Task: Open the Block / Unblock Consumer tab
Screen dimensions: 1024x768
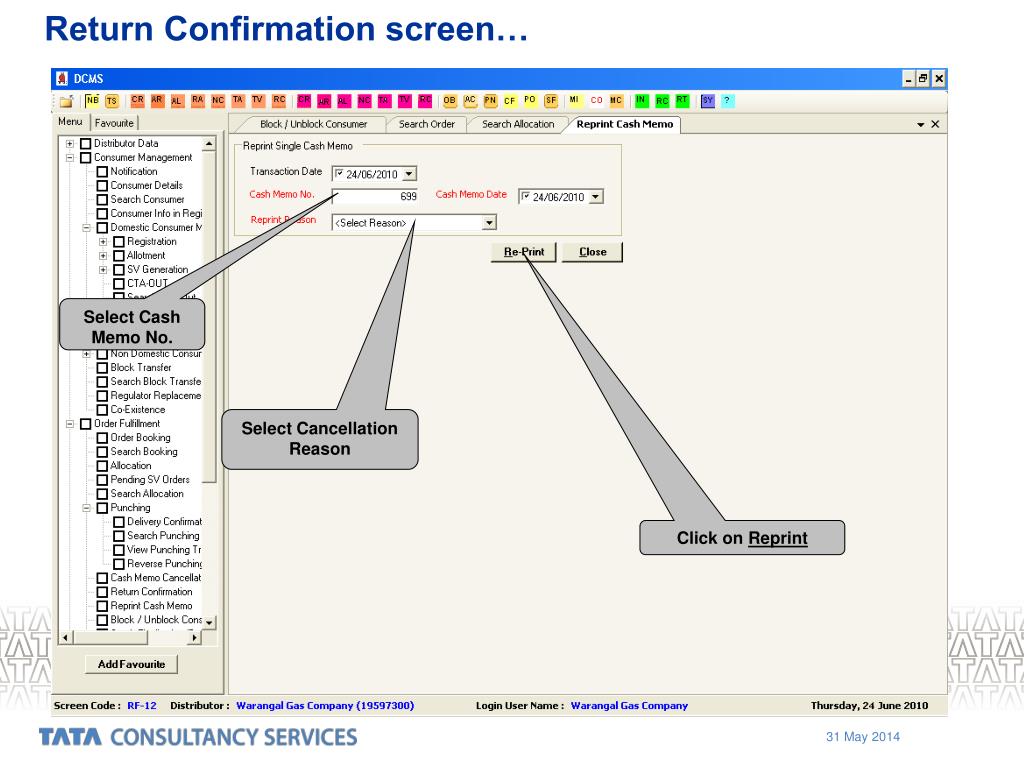Action: [313, 124]
